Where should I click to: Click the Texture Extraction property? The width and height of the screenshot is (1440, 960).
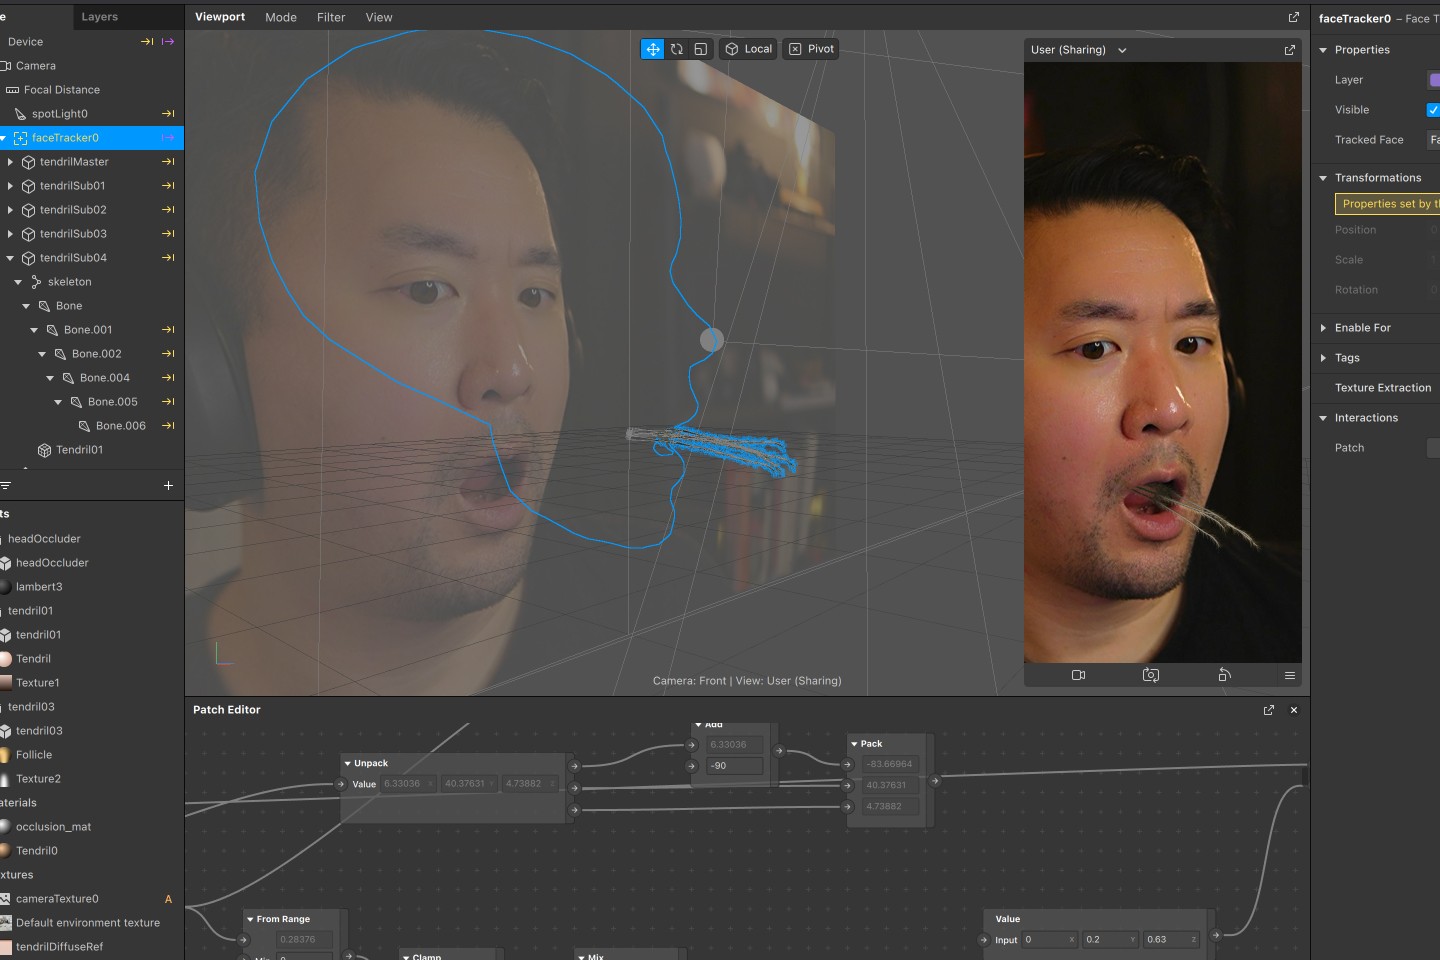click(x=1382, y=388)
